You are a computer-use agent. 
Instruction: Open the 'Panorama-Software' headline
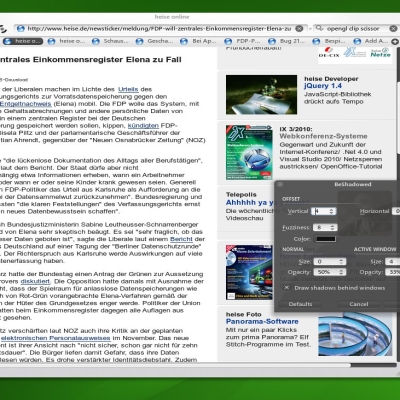coord(262,322)
